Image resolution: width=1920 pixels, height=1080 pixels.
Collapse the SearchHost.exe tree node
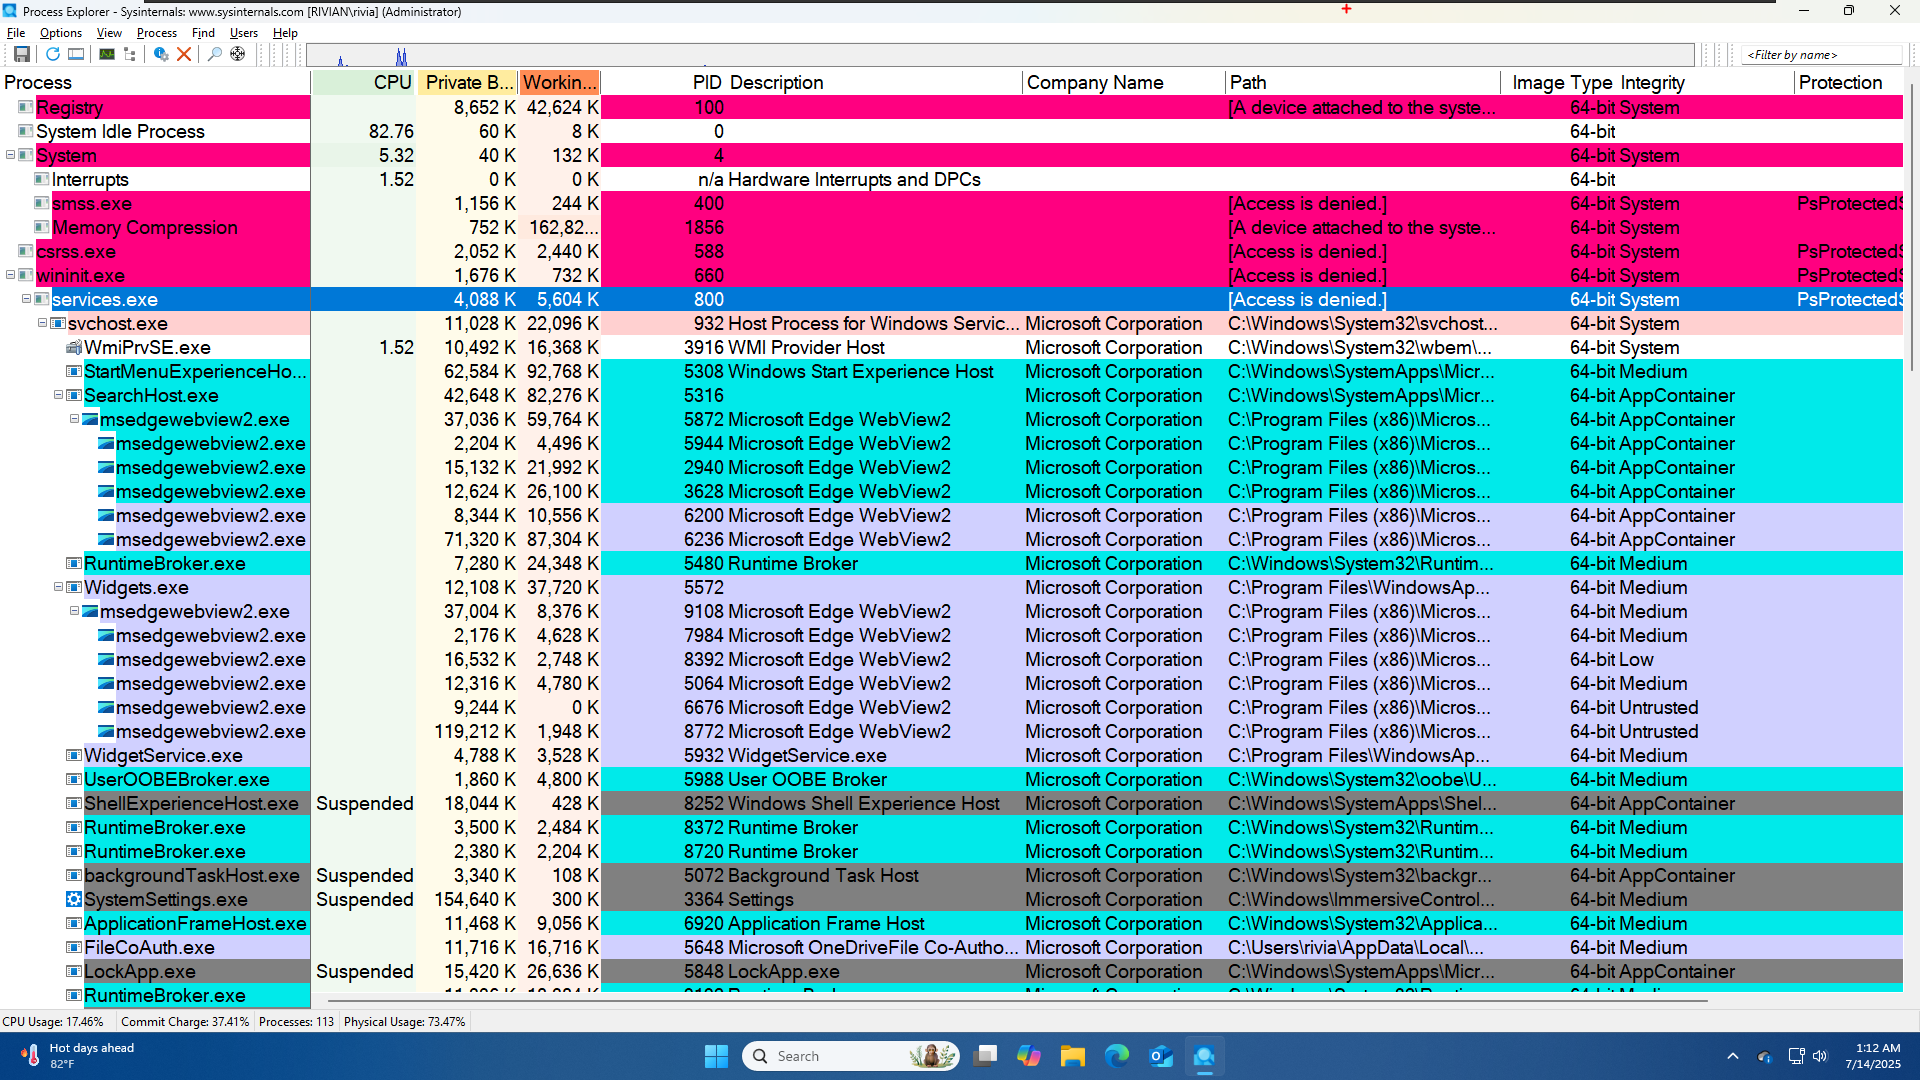(x=58, y=395)
